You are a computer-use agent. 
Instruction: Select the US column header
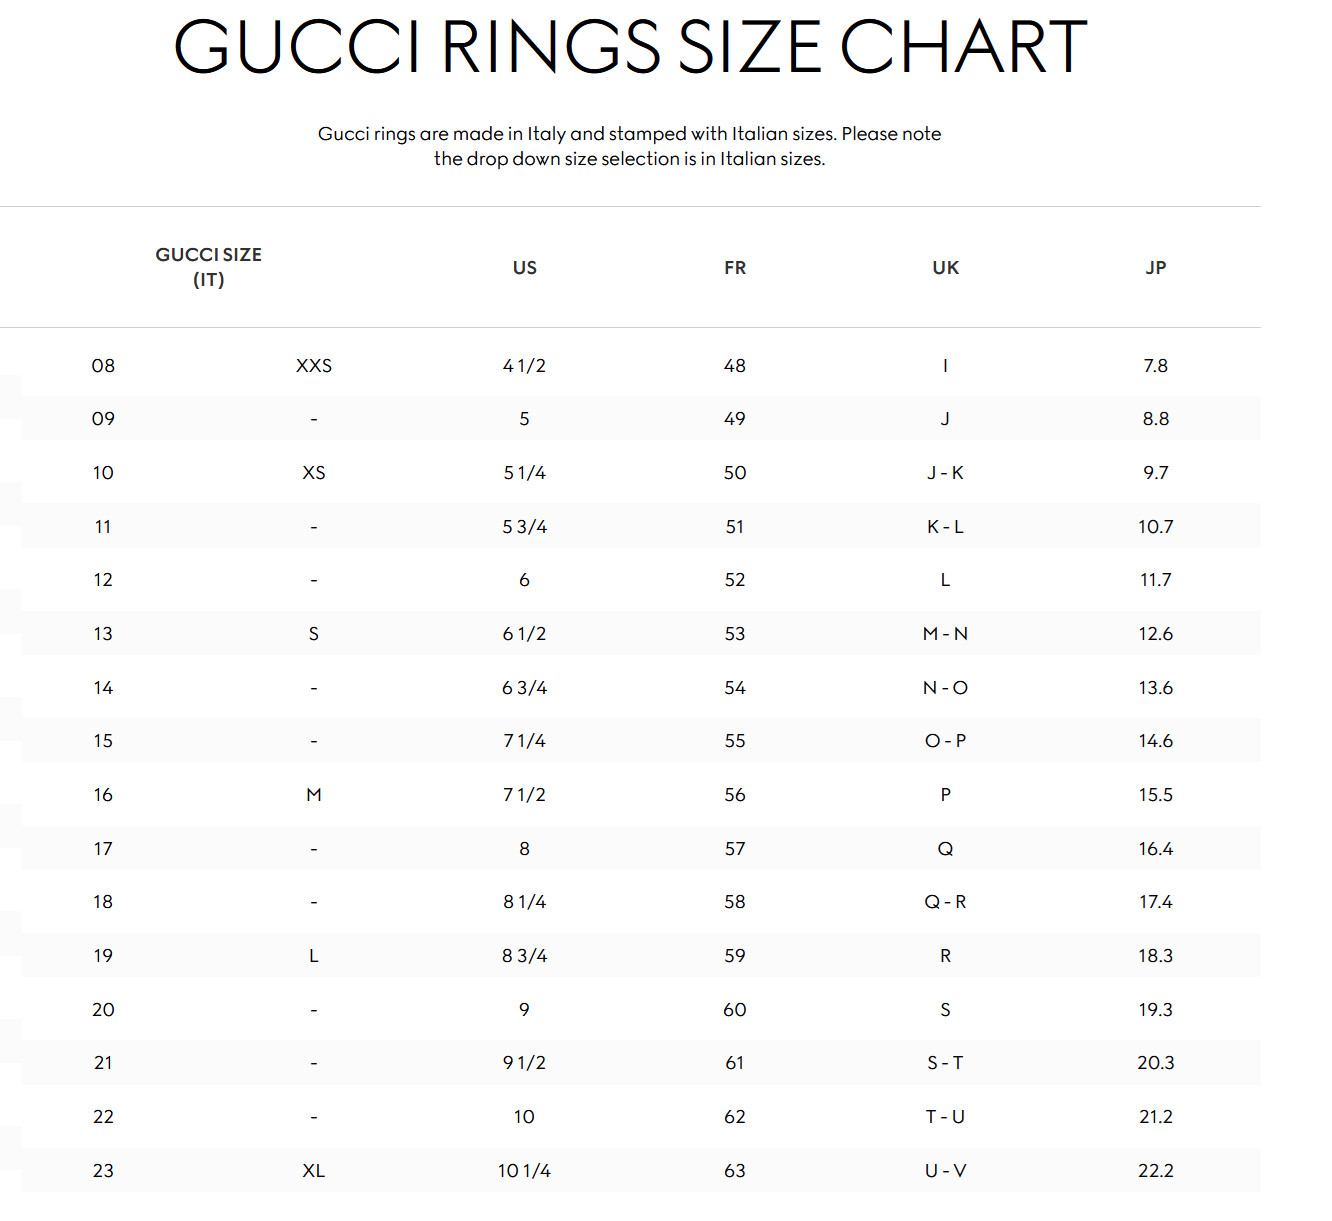(525, 268)
